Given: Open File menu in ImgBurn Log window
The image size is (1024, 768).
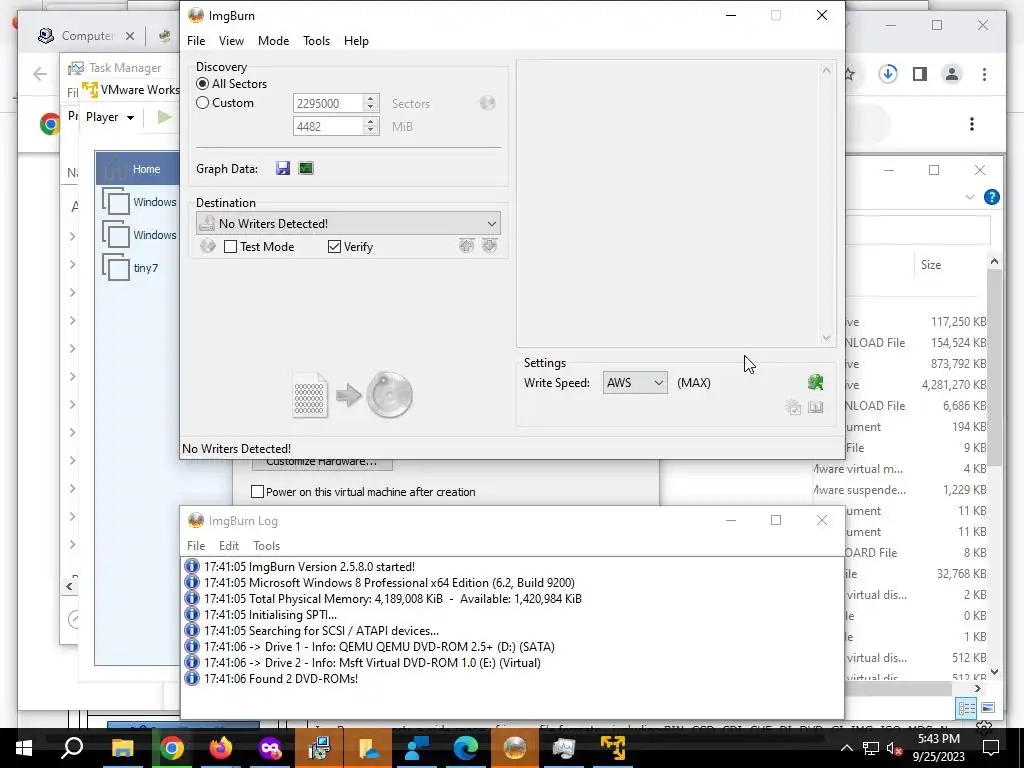Looking at the screenshot, I should click(x=196, y=545).
